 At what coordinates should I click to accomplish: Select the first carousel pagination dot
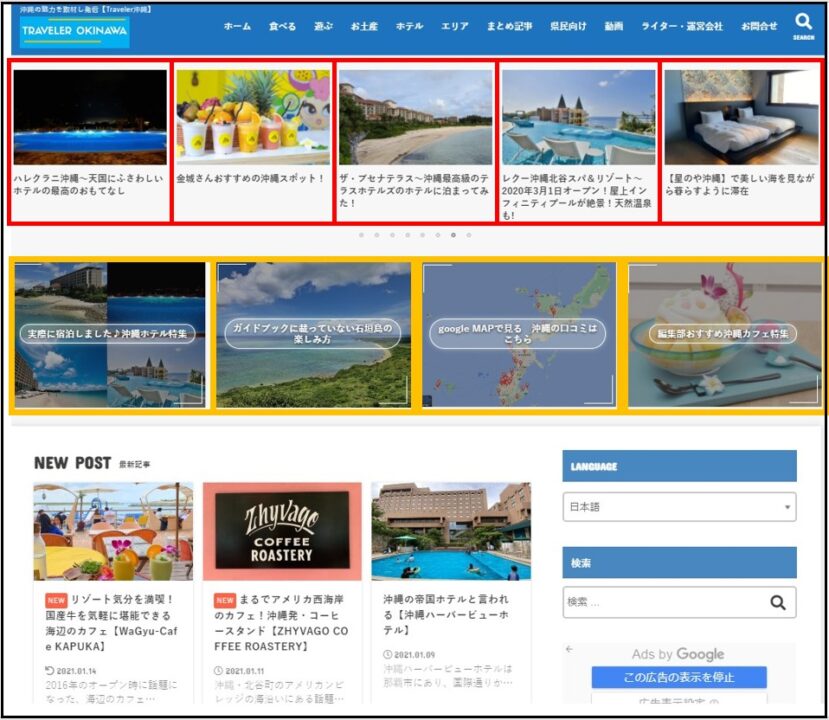[x=361, y=235]
